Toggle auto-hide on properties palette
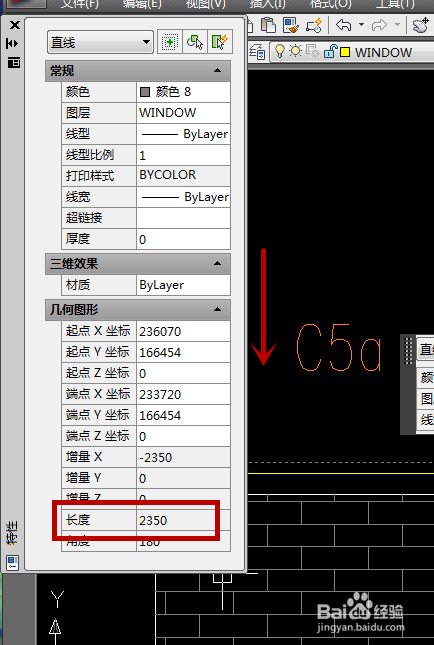The width and height of the screenshot is (434, 645). click(13, 44)
